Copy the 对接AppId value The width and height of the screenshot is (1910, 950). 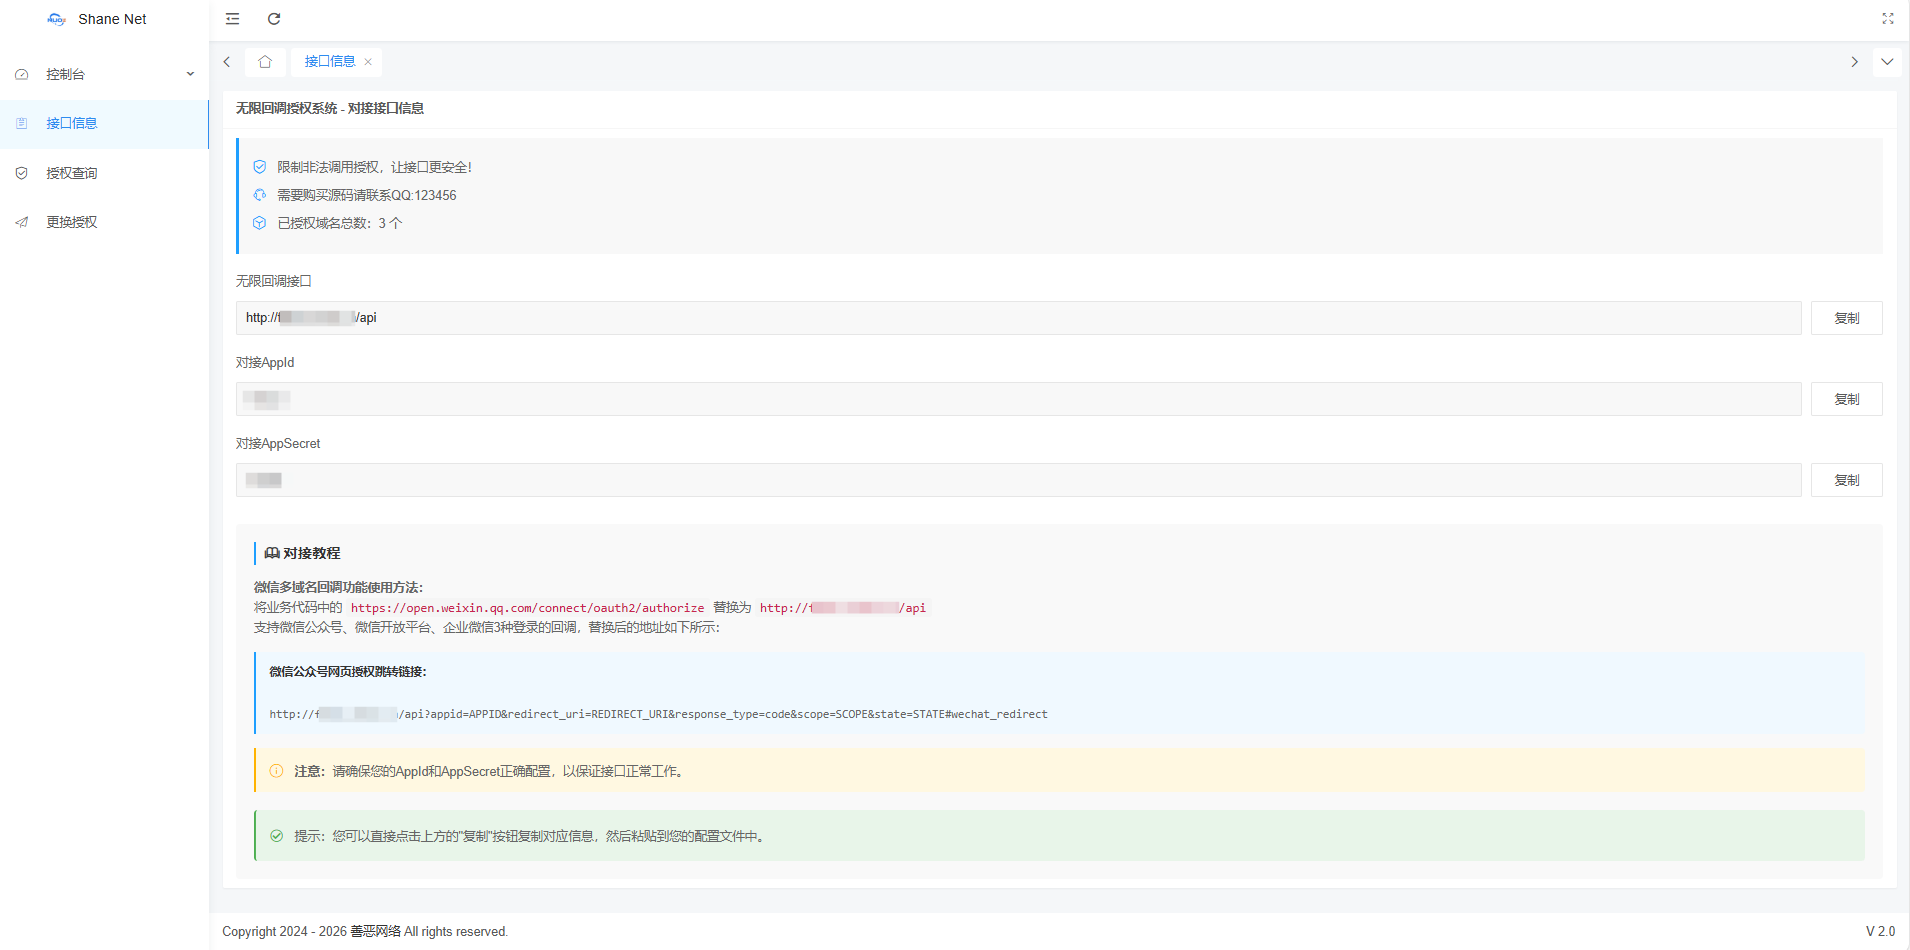point(1846,399)
